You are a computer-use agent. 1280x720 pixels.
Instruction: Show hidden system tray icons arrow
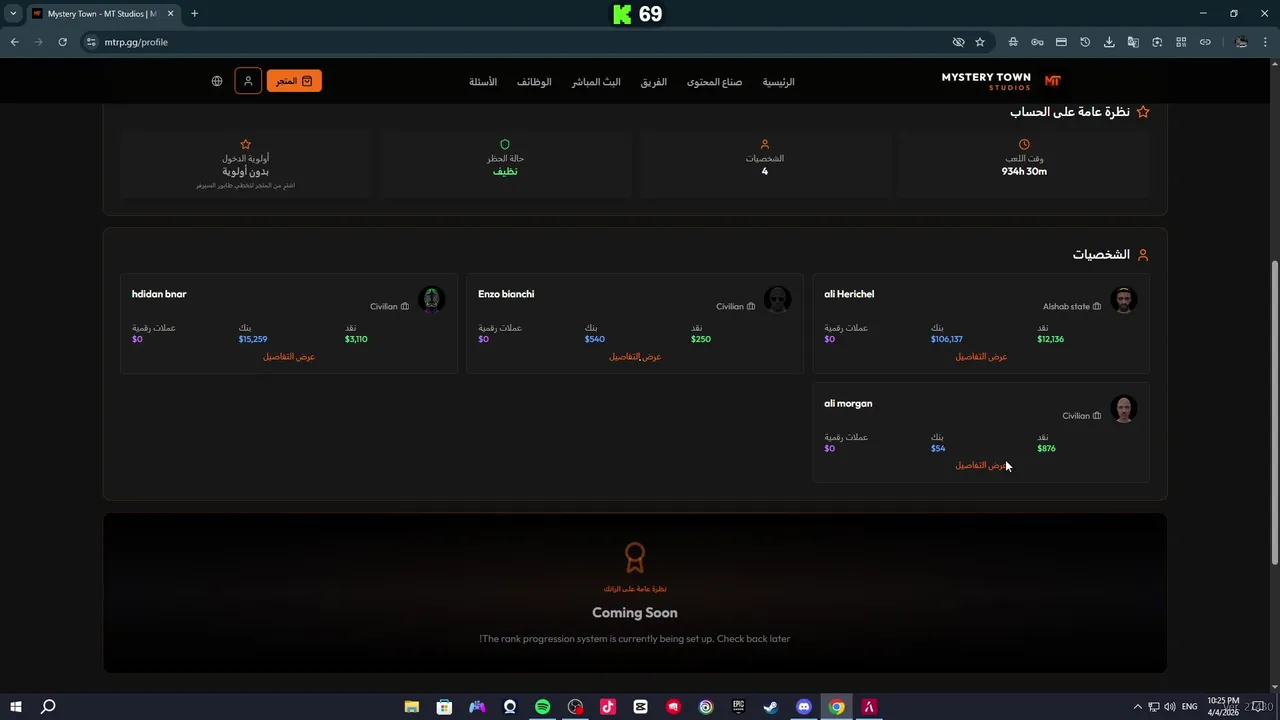(1137, 707)
